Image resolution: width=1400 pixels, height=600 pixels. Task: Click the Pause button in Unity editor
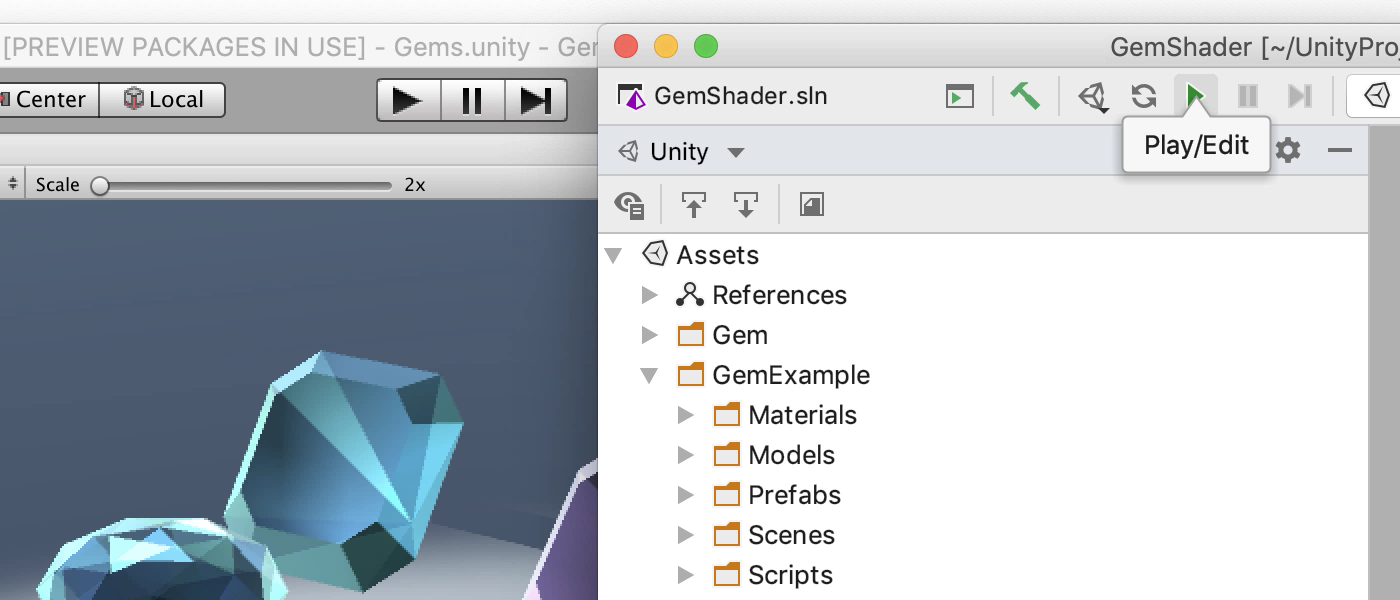pos(472,100)
